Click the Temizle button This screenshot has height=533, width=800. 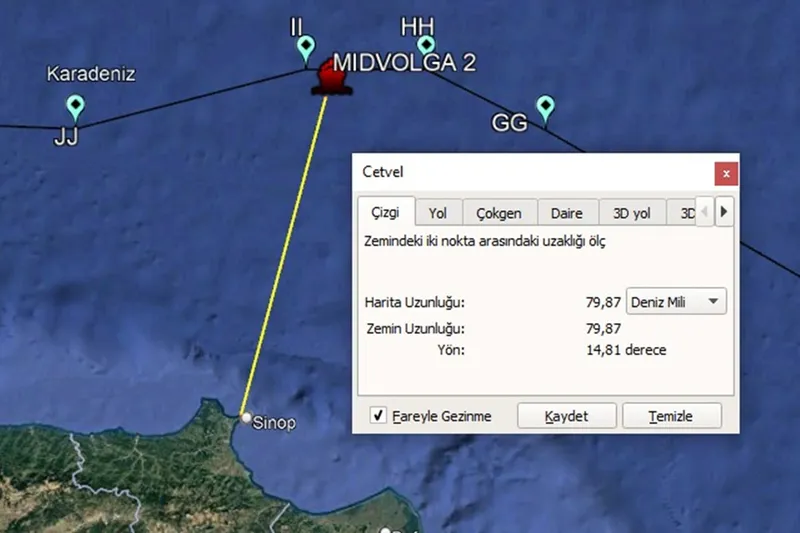click(x=670, y=416)
